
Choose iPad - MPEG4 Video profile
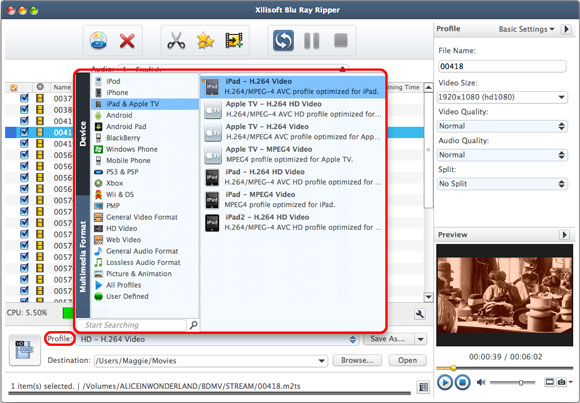click(x=293, y=199)
